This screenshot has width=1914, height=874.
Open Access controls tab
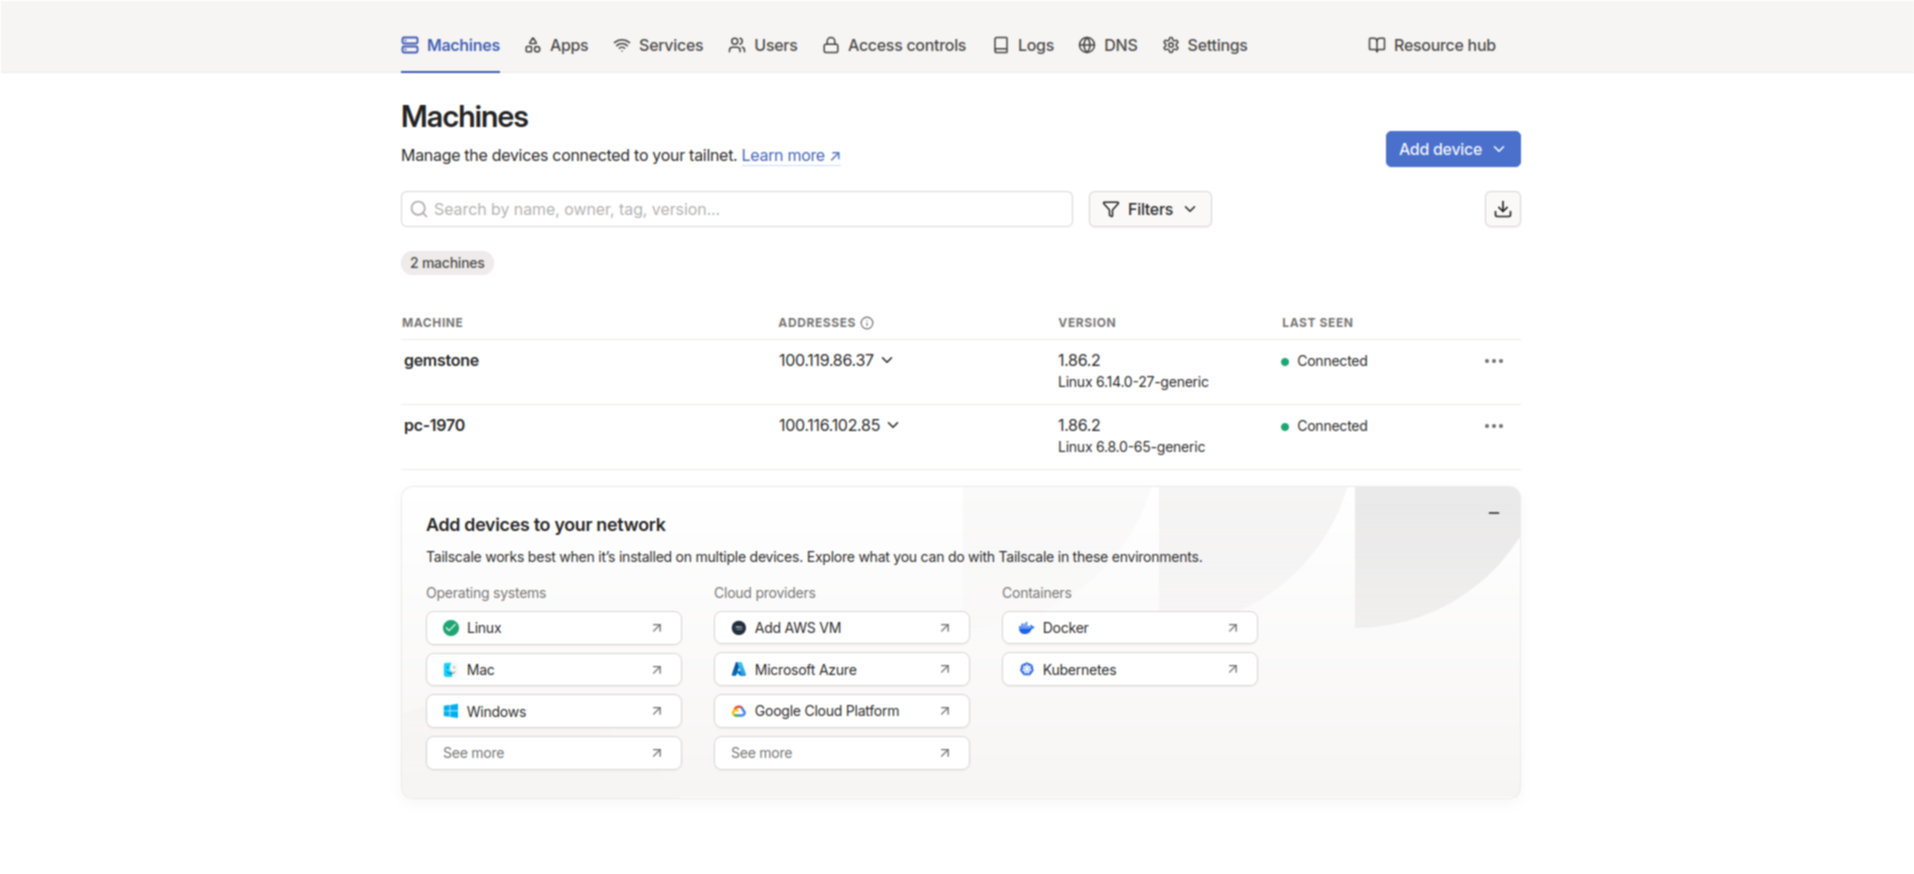pos(894,45)
